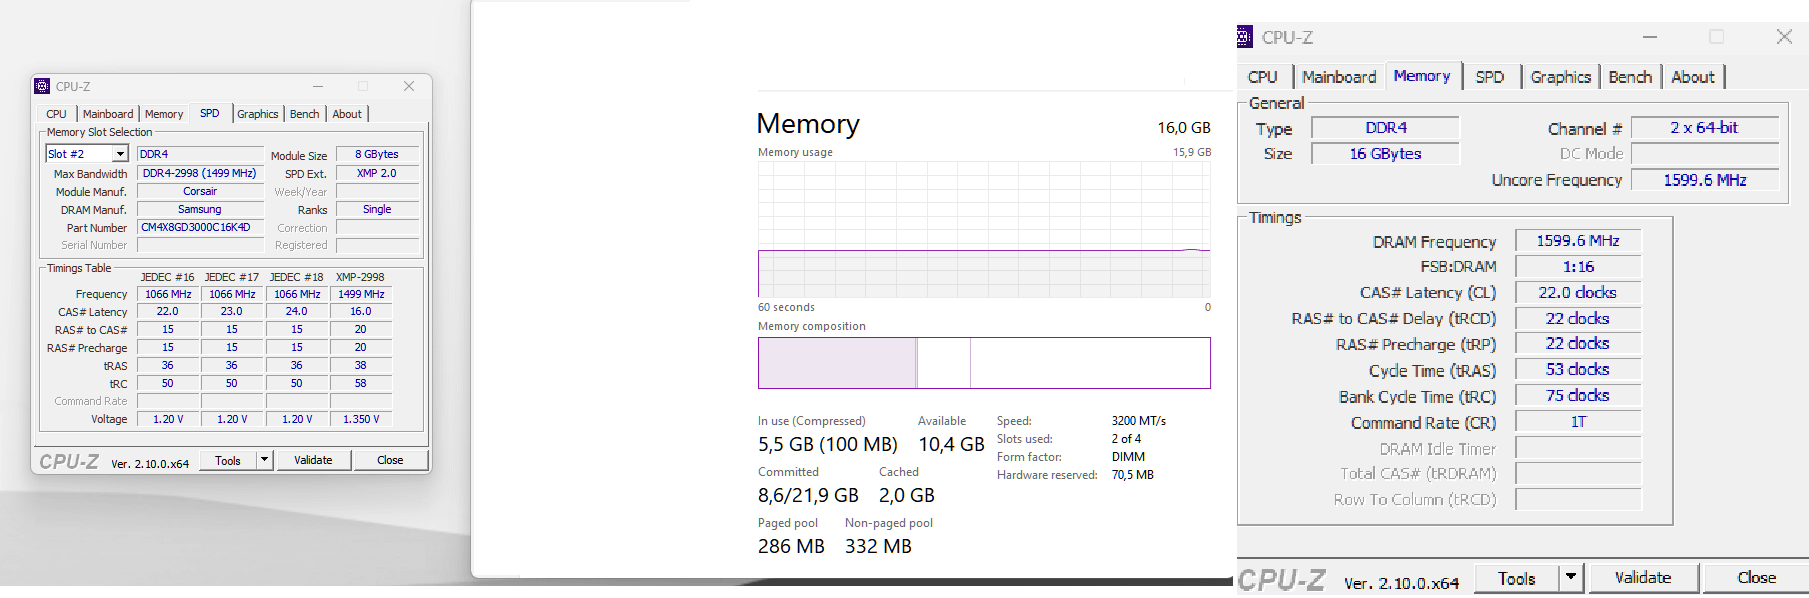
Task: Click the Close button in the small CPU-Z window
Action: tap(390, 460)
